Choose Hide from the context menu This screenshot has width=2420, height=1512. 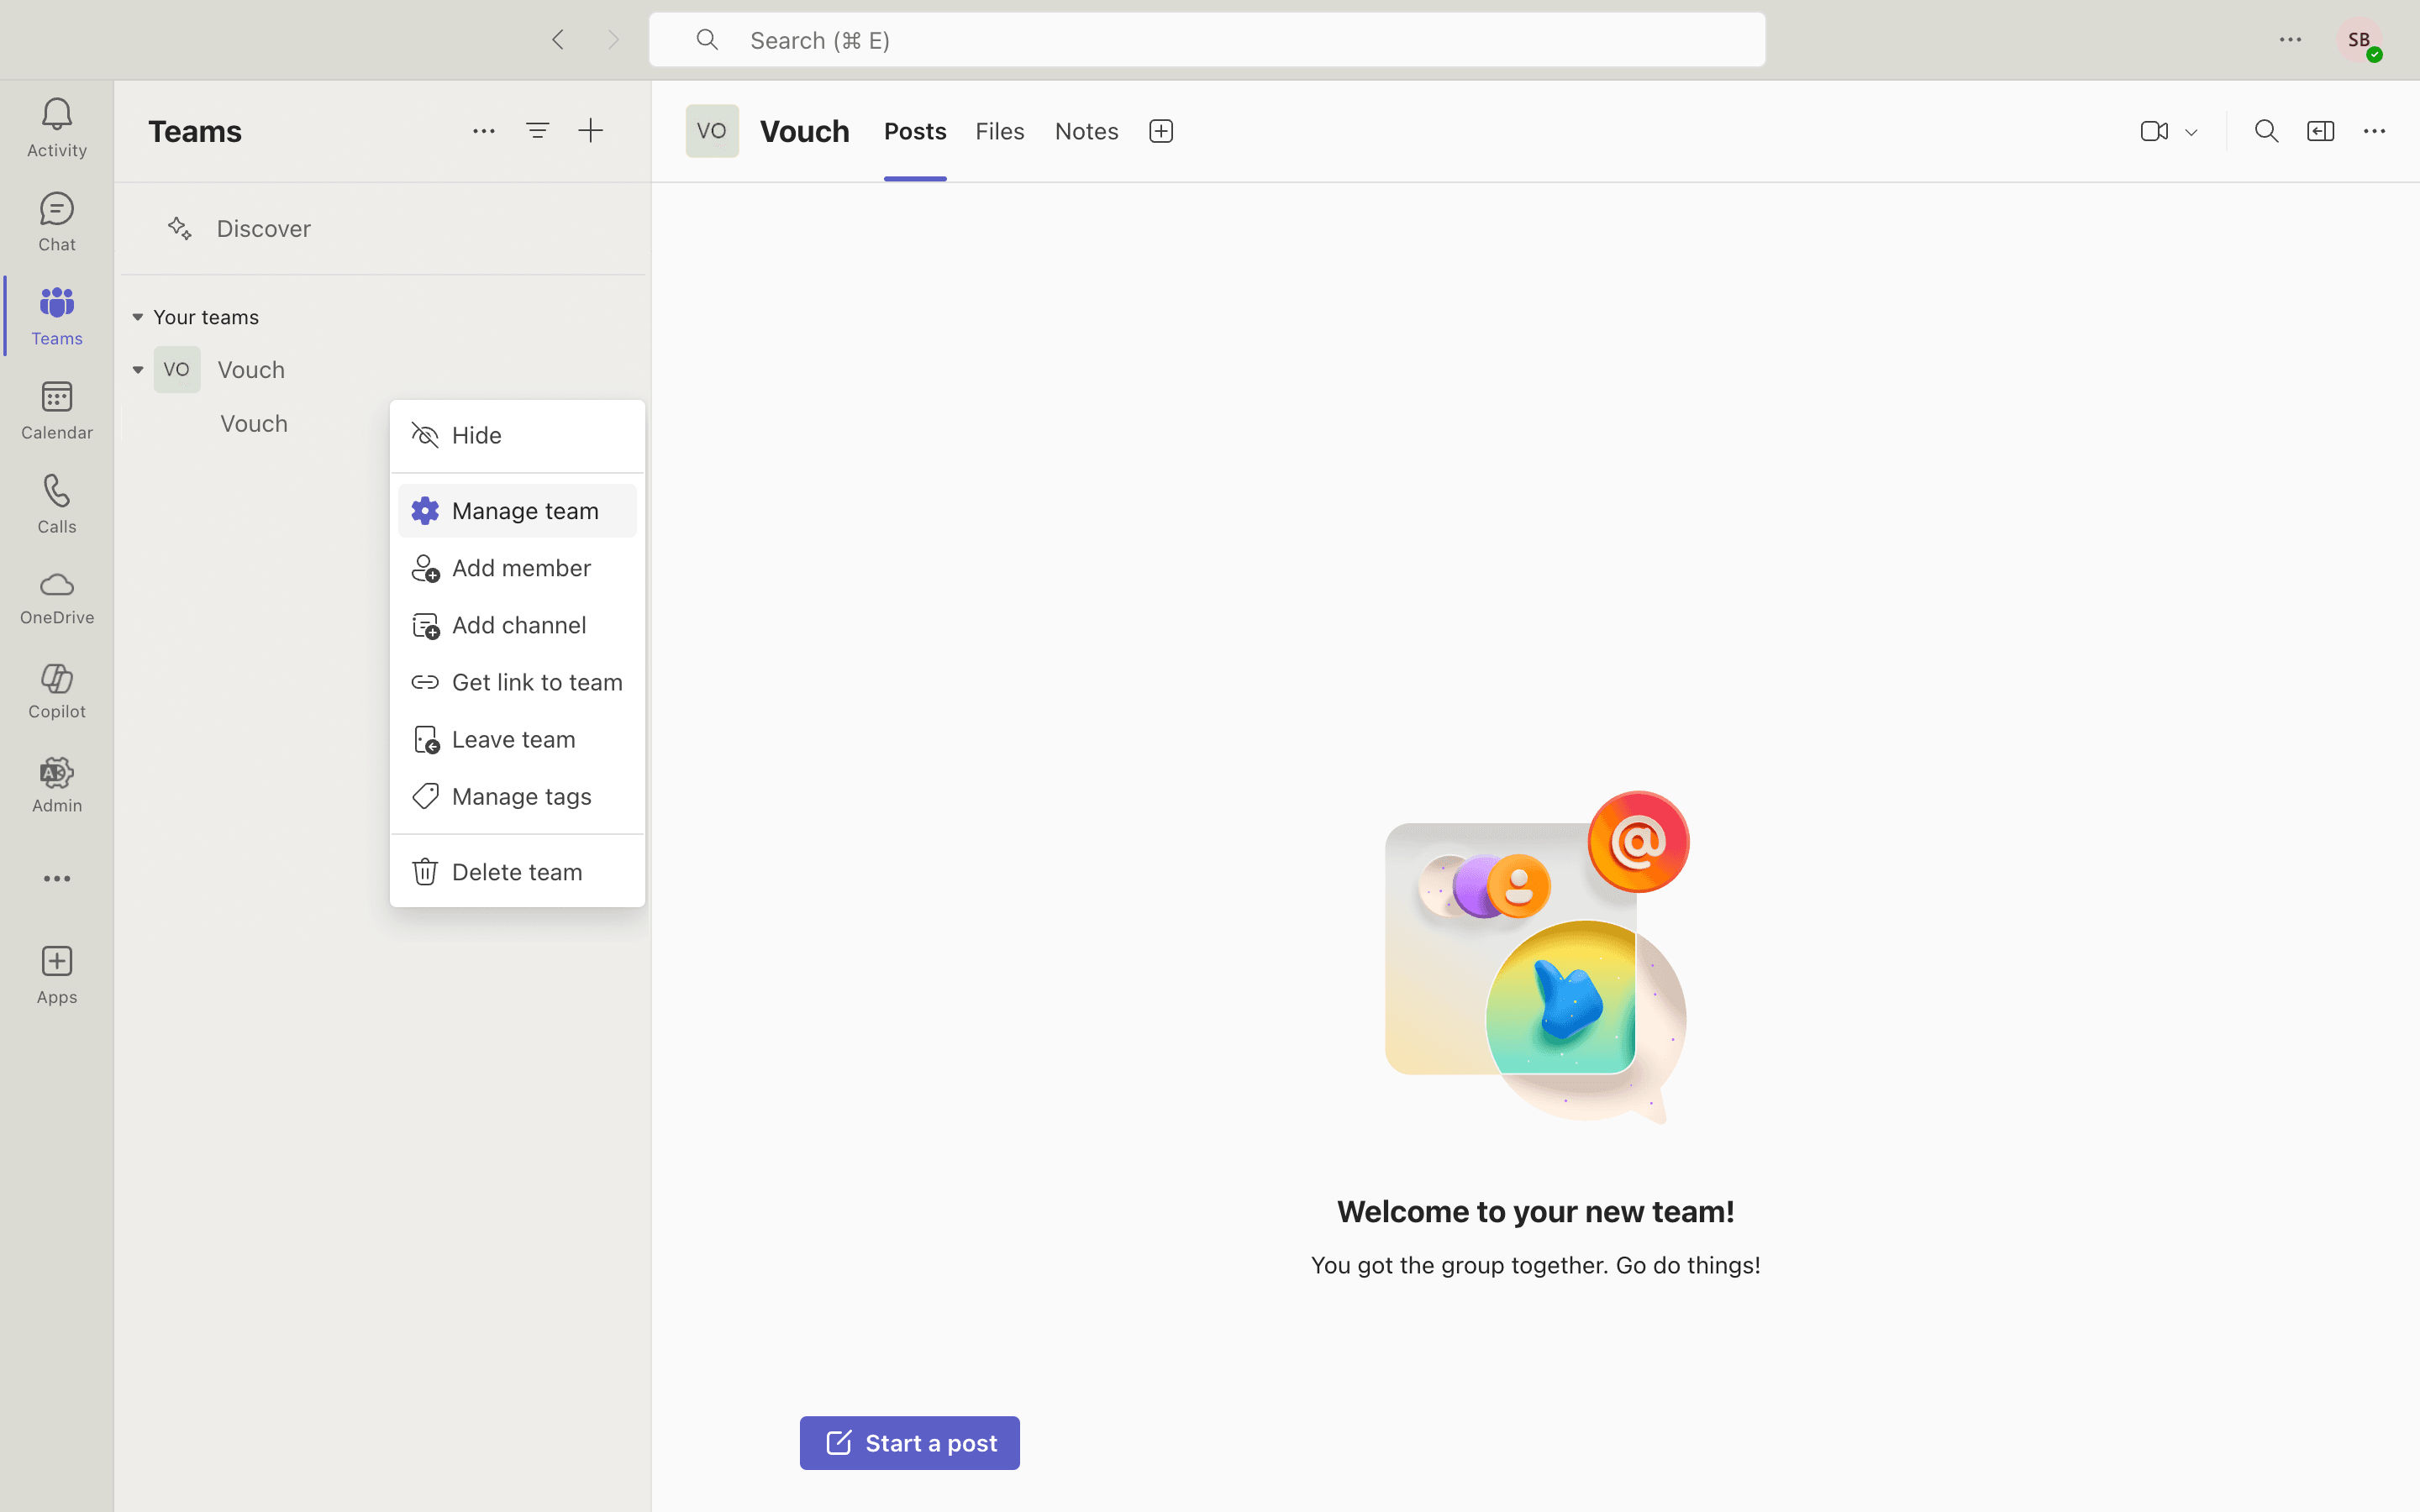point(517,436)
